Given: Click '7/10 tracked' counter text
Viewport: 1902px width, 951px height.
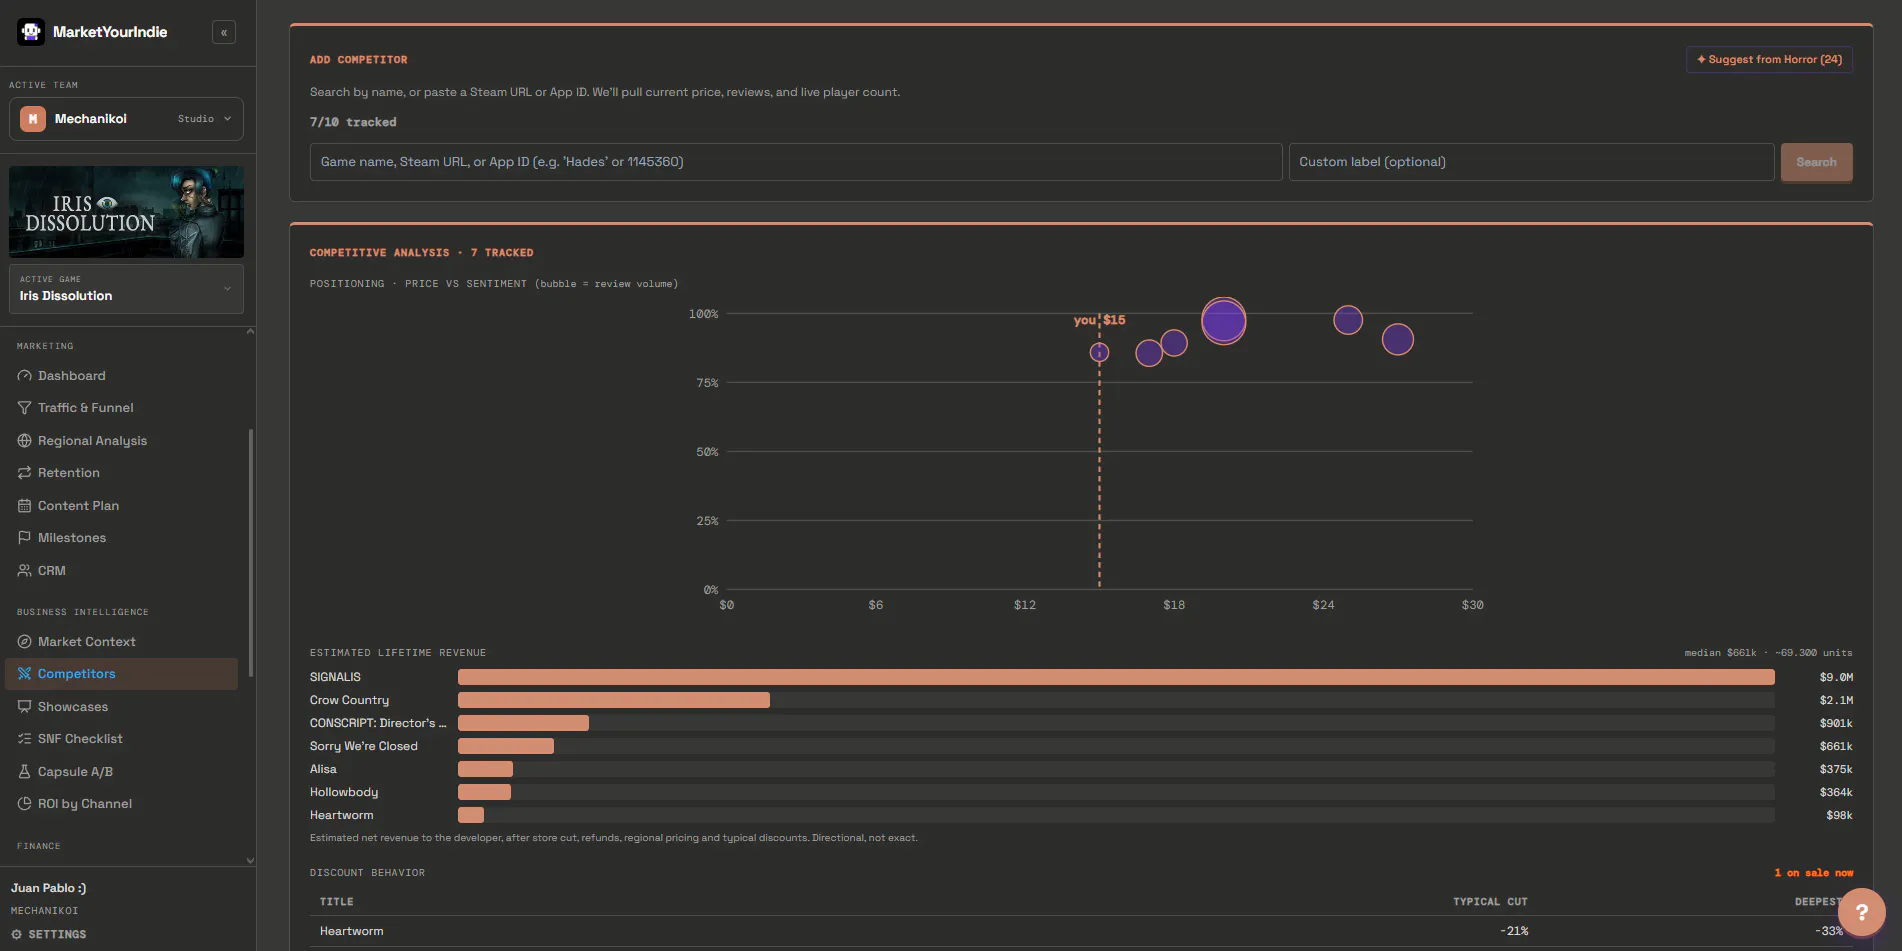Looking at the screenshot, I should (353, 122).
